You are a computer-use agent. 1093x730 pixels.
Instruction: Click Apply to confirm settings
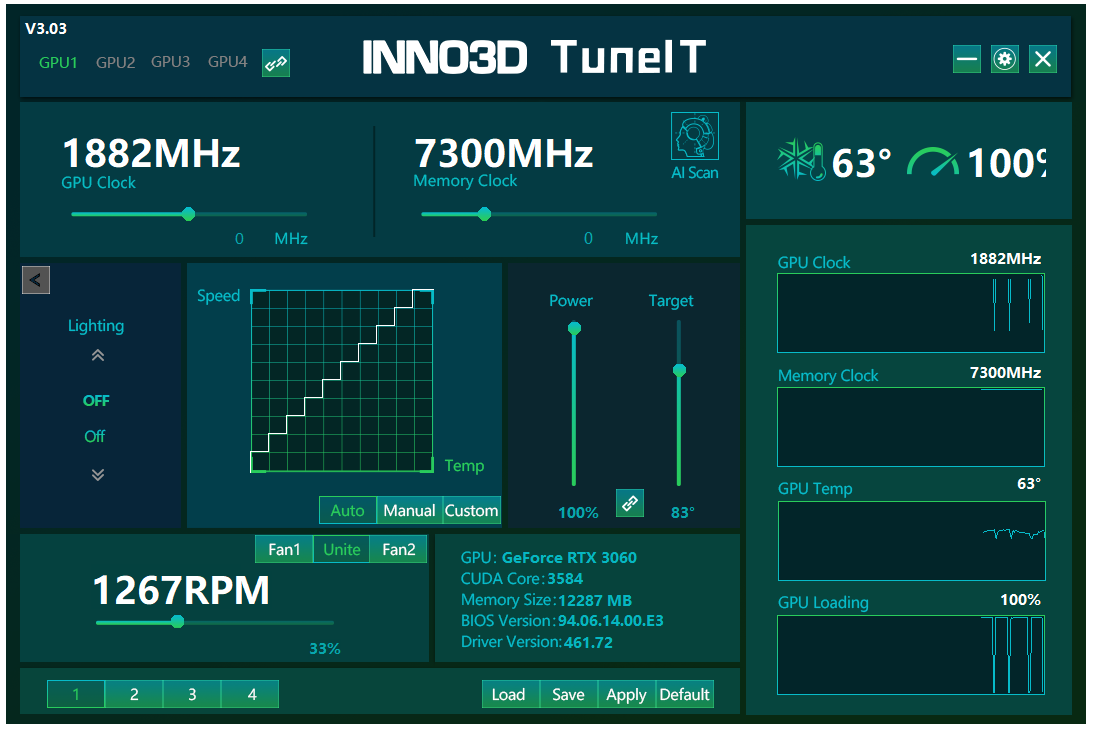point(626,694)
